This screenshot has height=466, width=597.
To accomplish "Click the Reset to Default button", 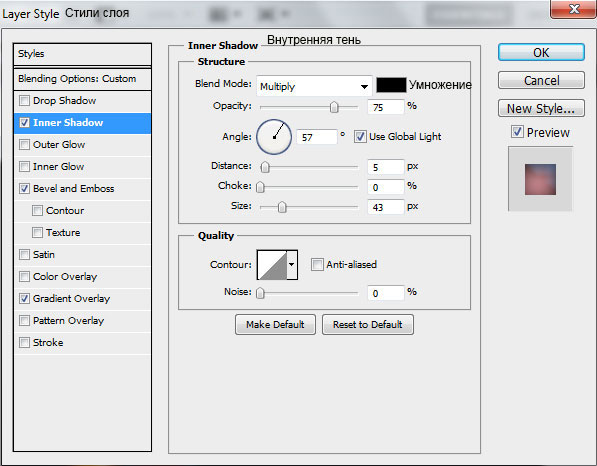I will pyautogui.click(x=367, y=324).
